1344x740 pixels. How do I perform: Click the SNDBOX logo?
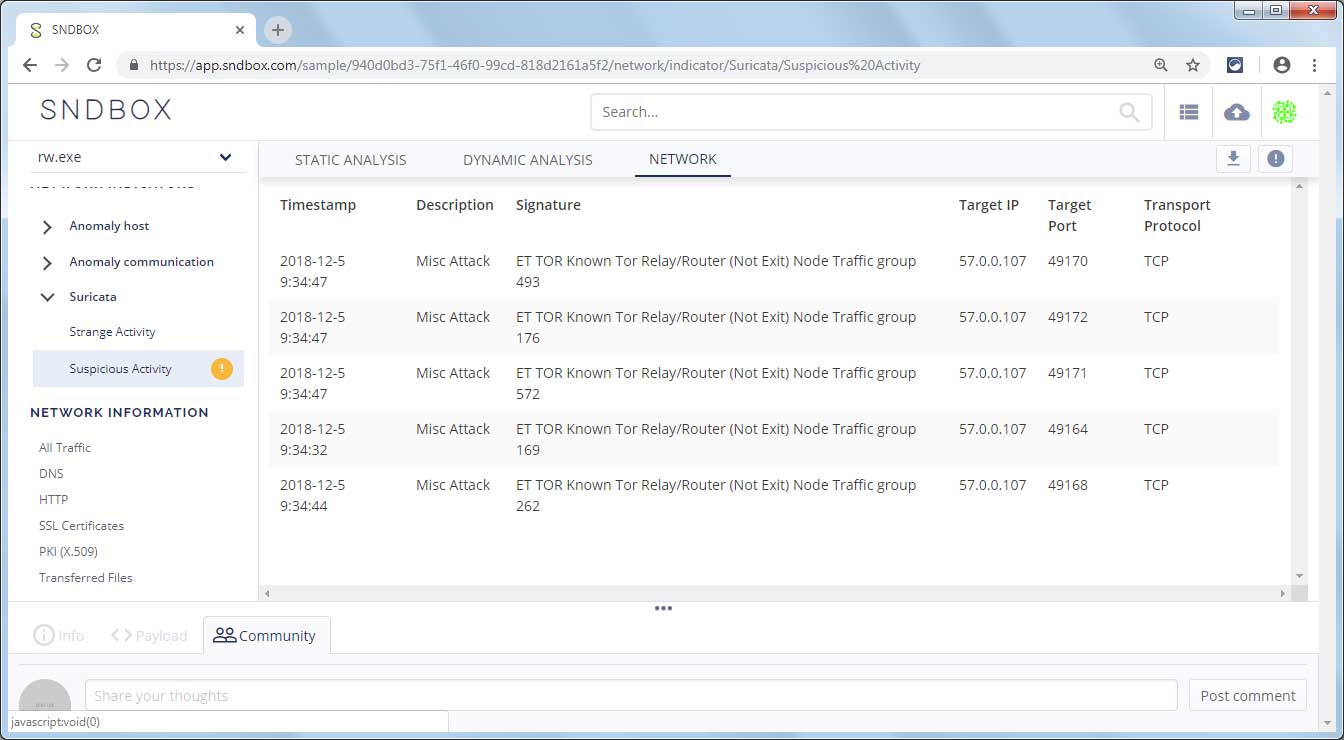coord(106,110)
